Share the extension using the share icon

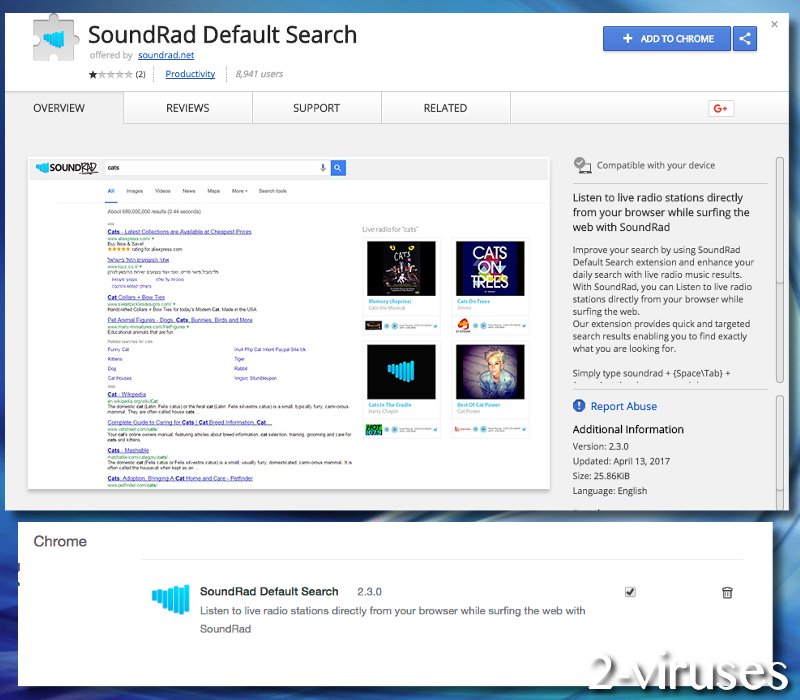coord(745,38)
